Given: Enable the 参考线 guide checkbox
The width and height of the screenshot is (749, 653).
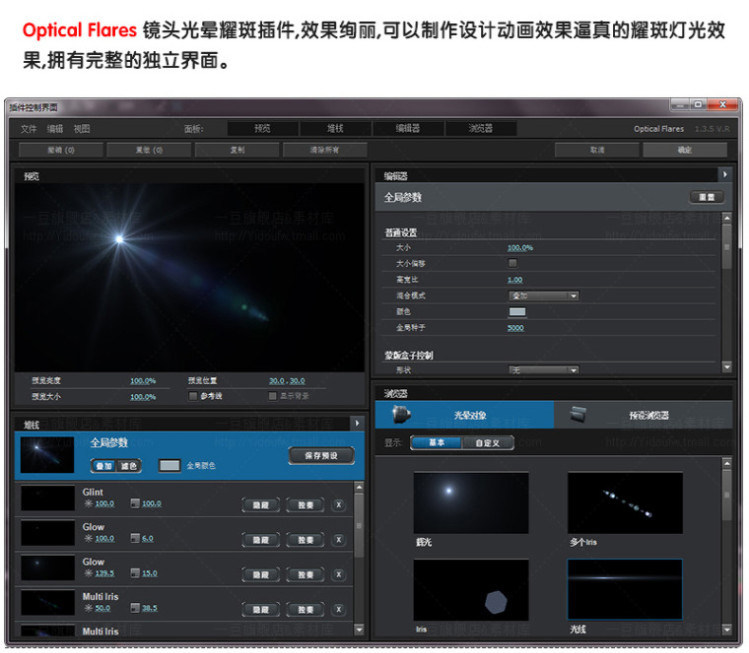Looking at the screenshot, I should coord(193,396).
